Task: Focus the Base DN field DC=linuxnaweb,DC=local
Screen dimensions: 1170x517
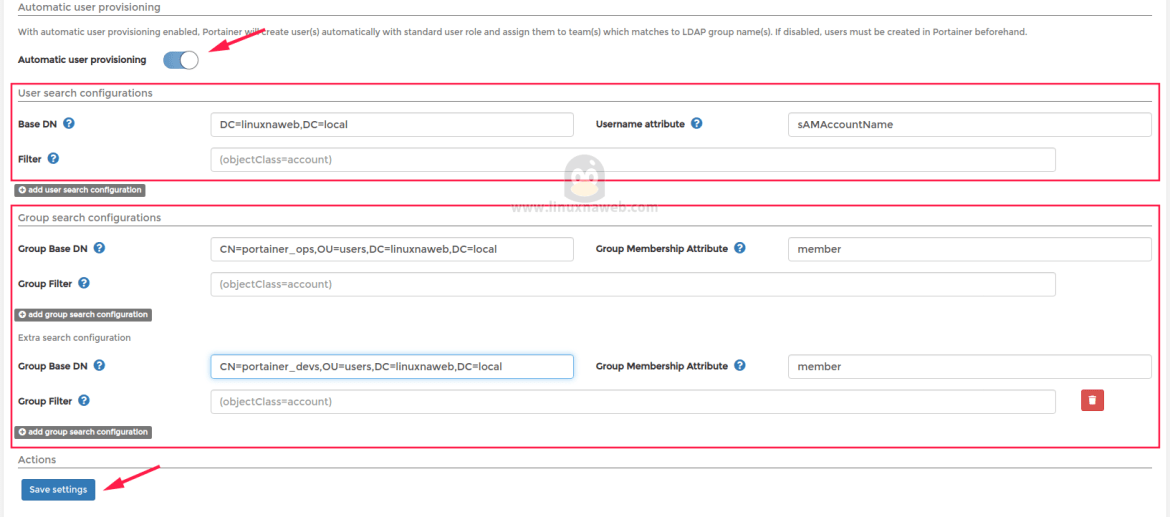Action: point(392,125)
